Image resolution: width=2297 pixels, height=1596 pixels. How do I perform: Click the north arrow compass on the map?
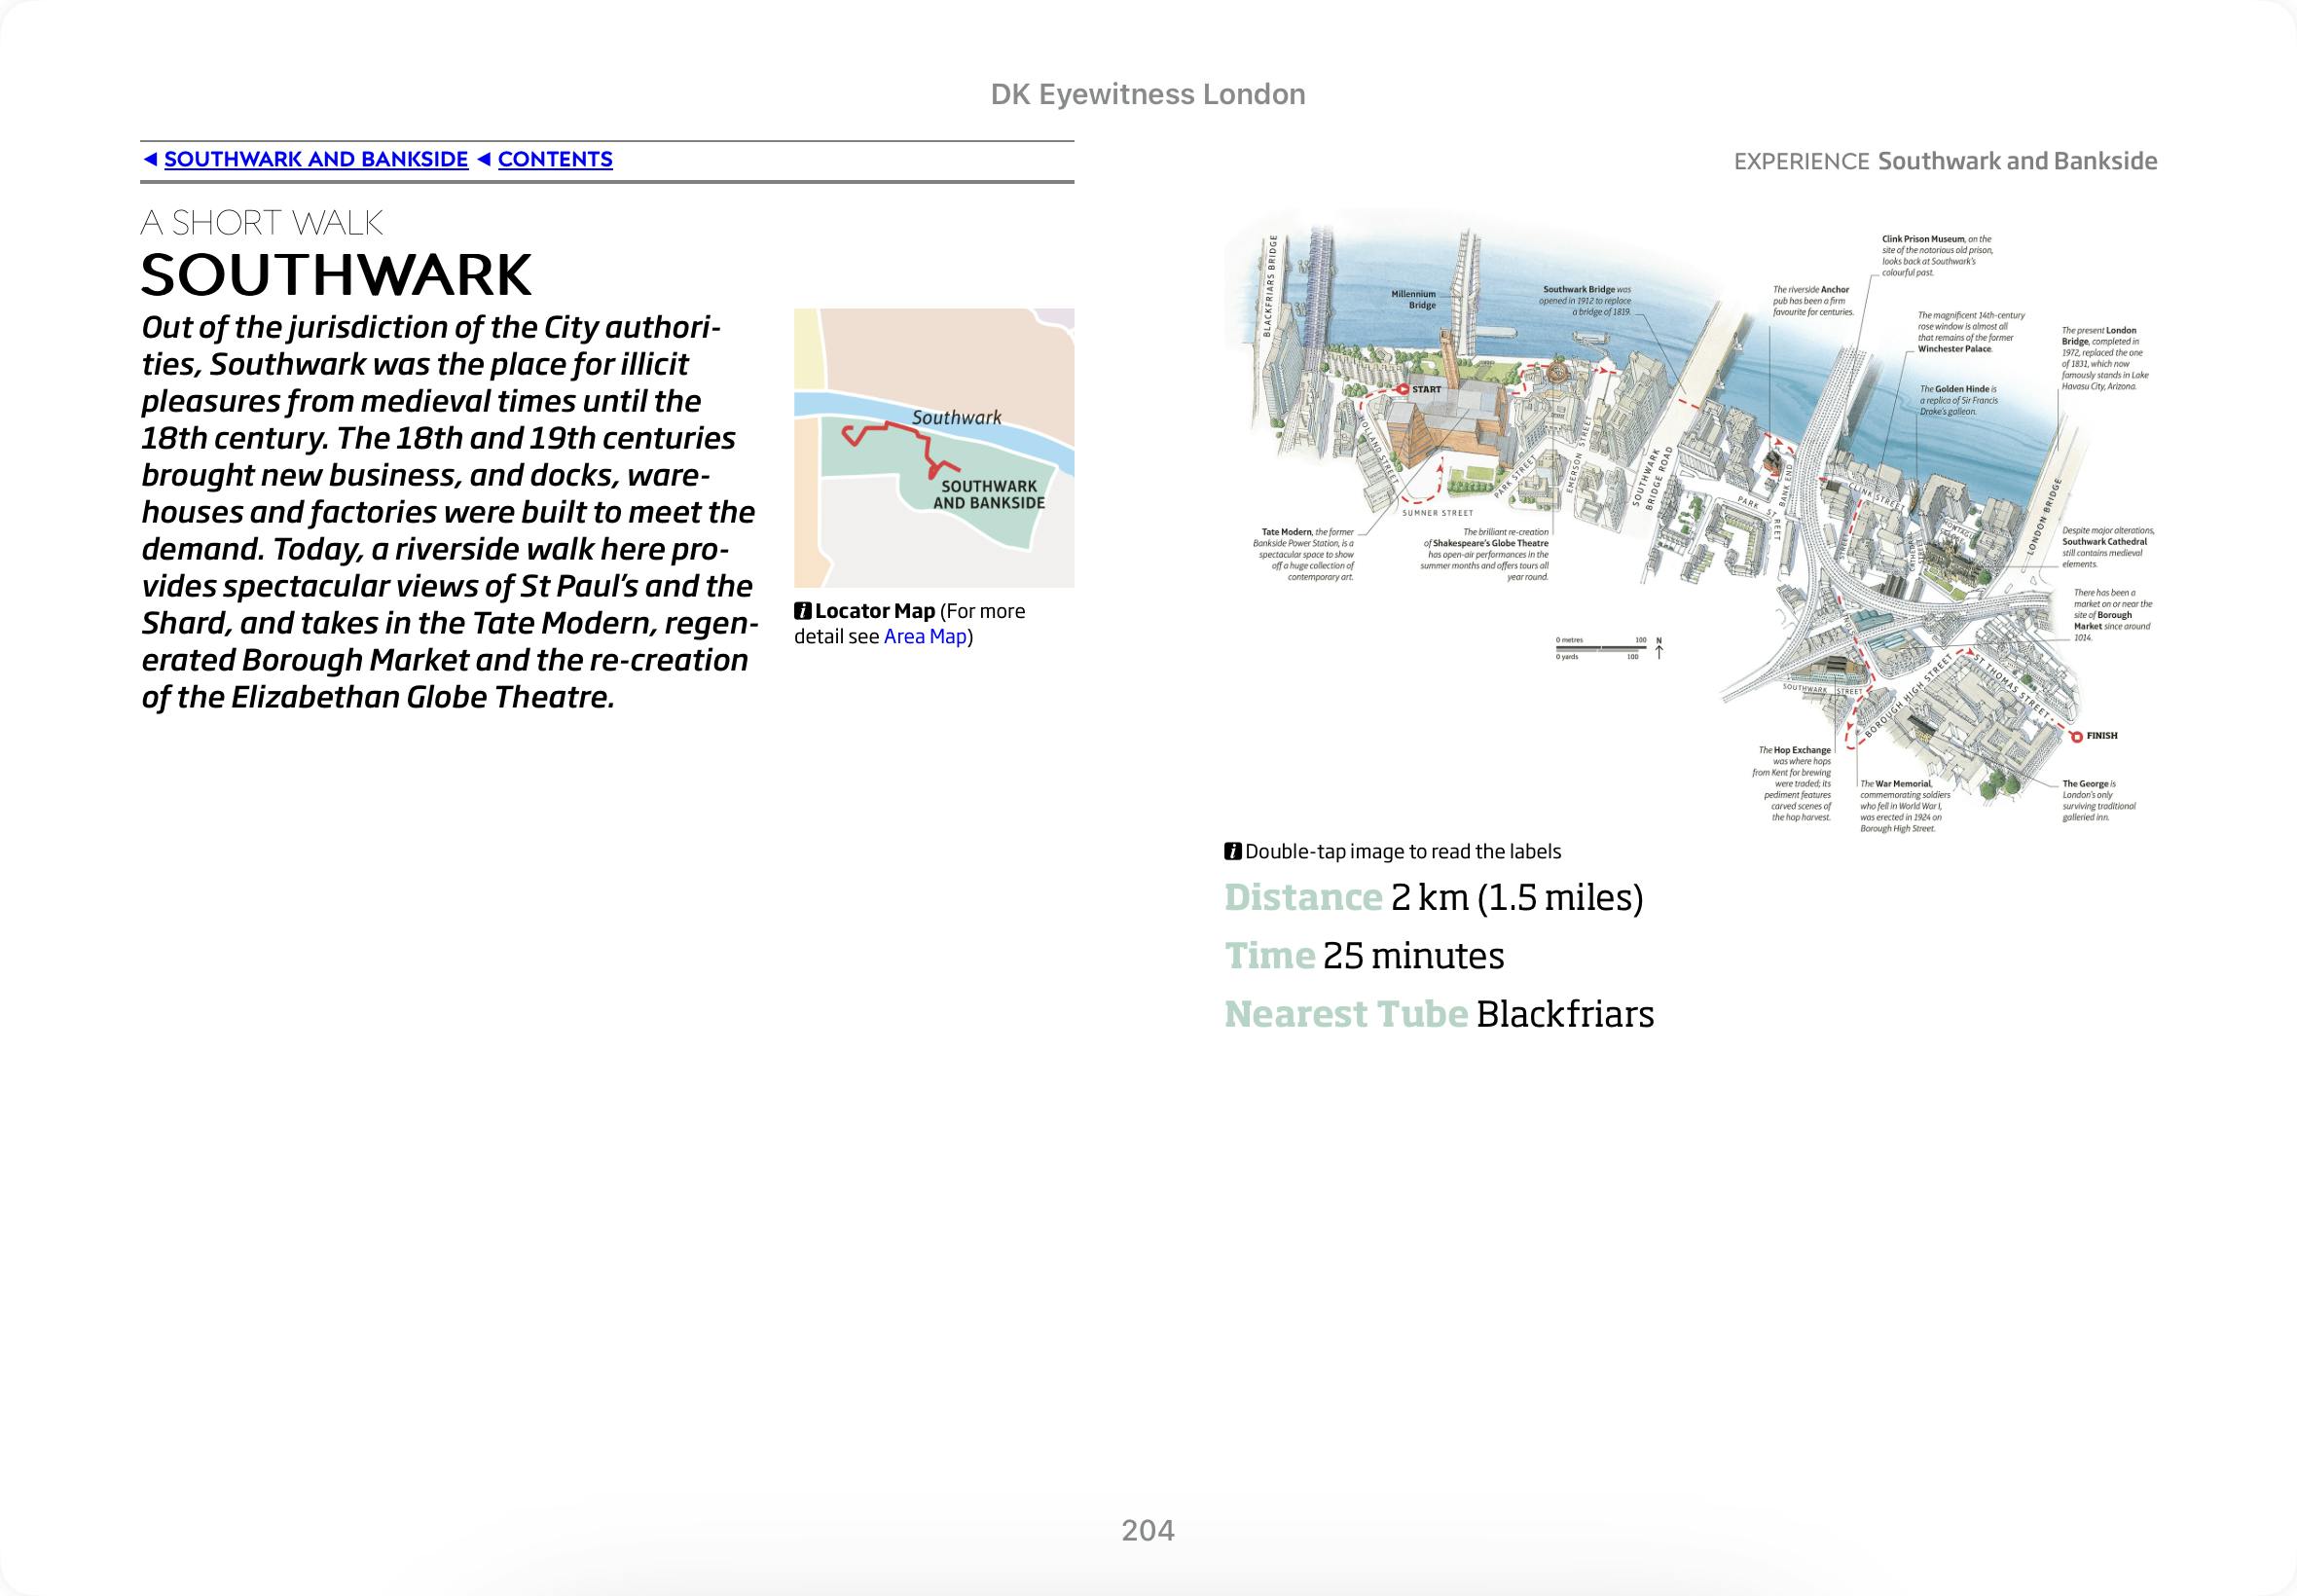click(1659, 648)
